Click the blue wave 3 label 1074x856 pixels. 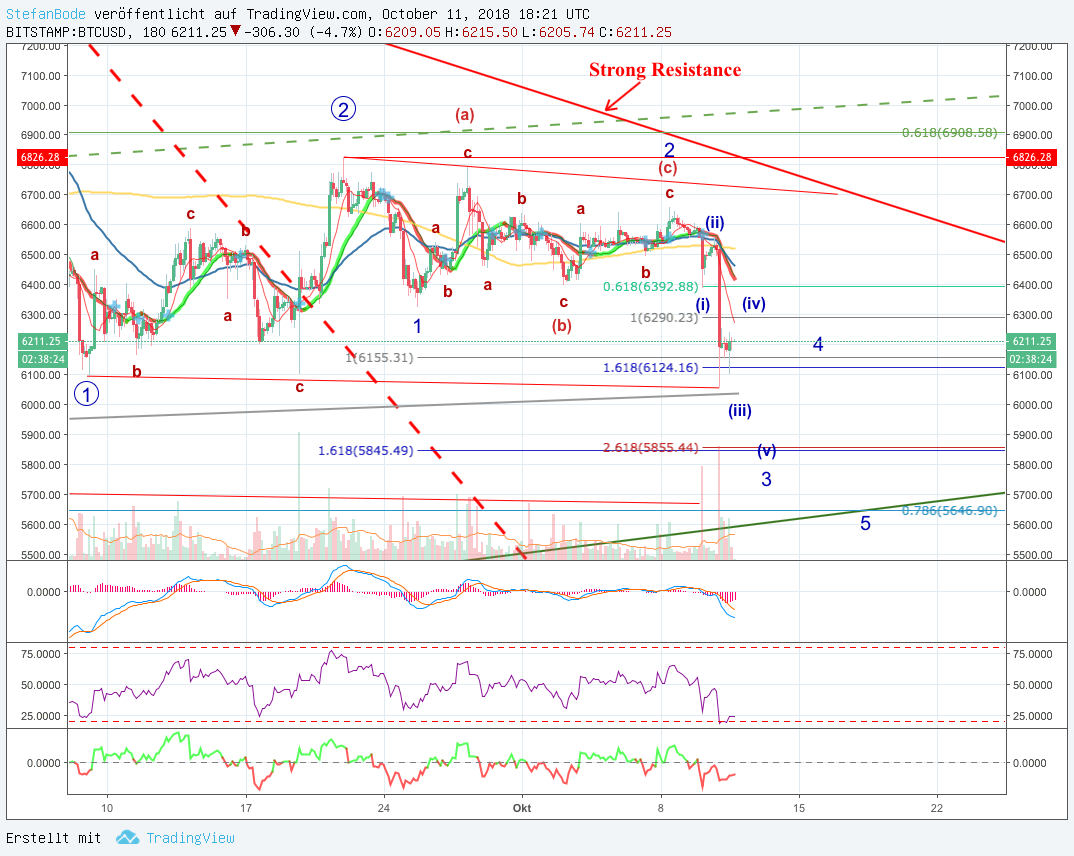[766, 479]
